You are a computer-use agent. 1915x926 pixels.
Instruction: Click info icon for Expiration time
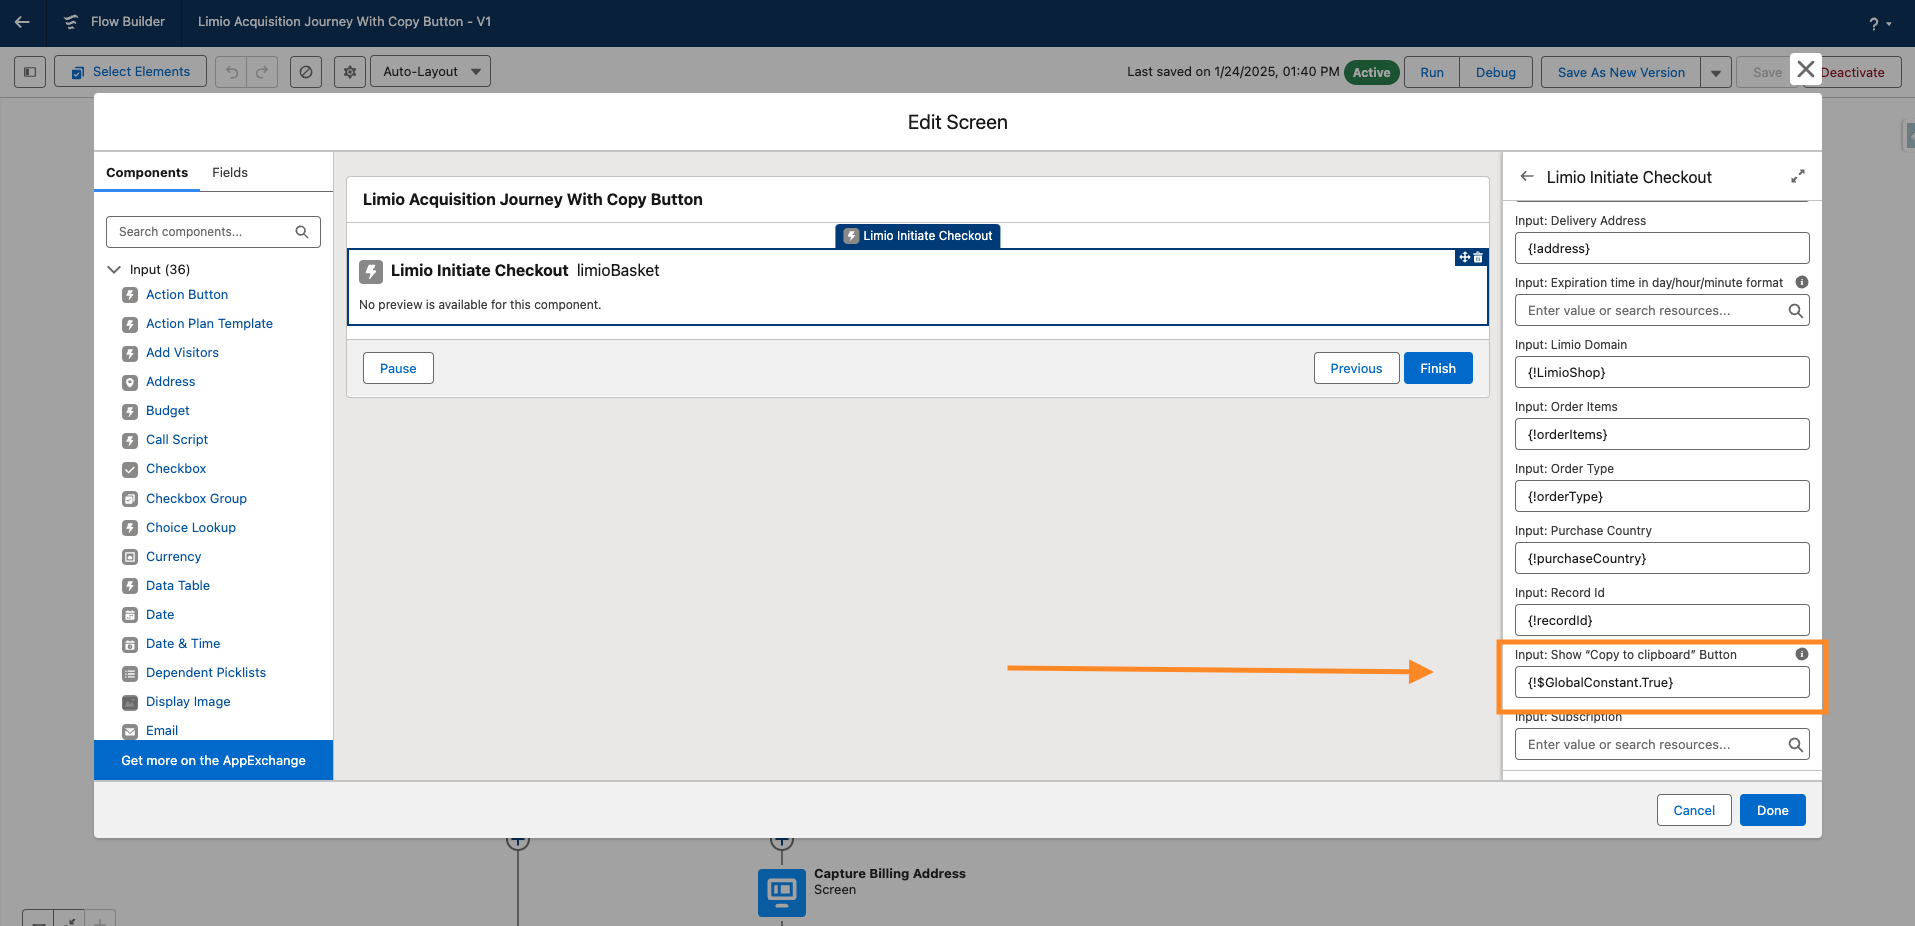point(1802,283)
